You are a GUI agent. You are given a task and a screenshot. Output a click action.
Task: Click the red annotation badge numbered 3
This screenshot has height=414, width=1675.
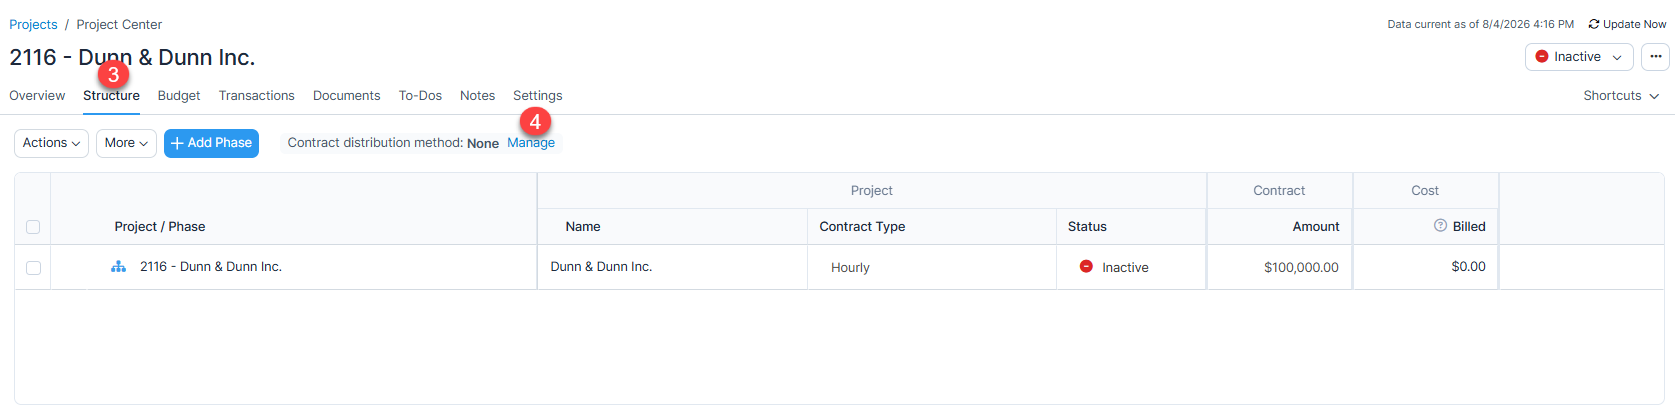click(113, 74)
